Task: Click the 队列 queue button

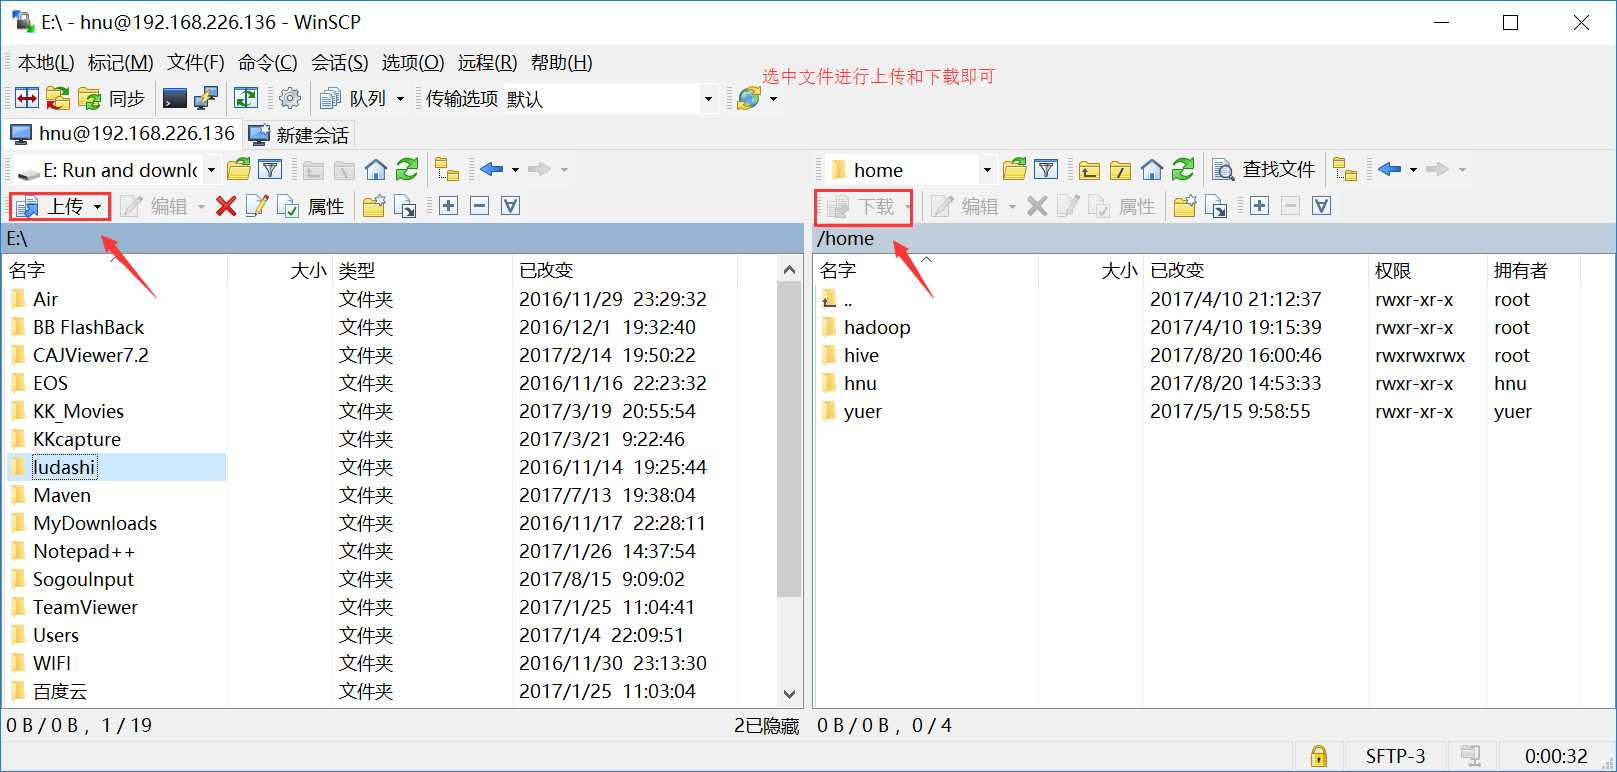Action: pyautogui.click(x=353, y=98)
